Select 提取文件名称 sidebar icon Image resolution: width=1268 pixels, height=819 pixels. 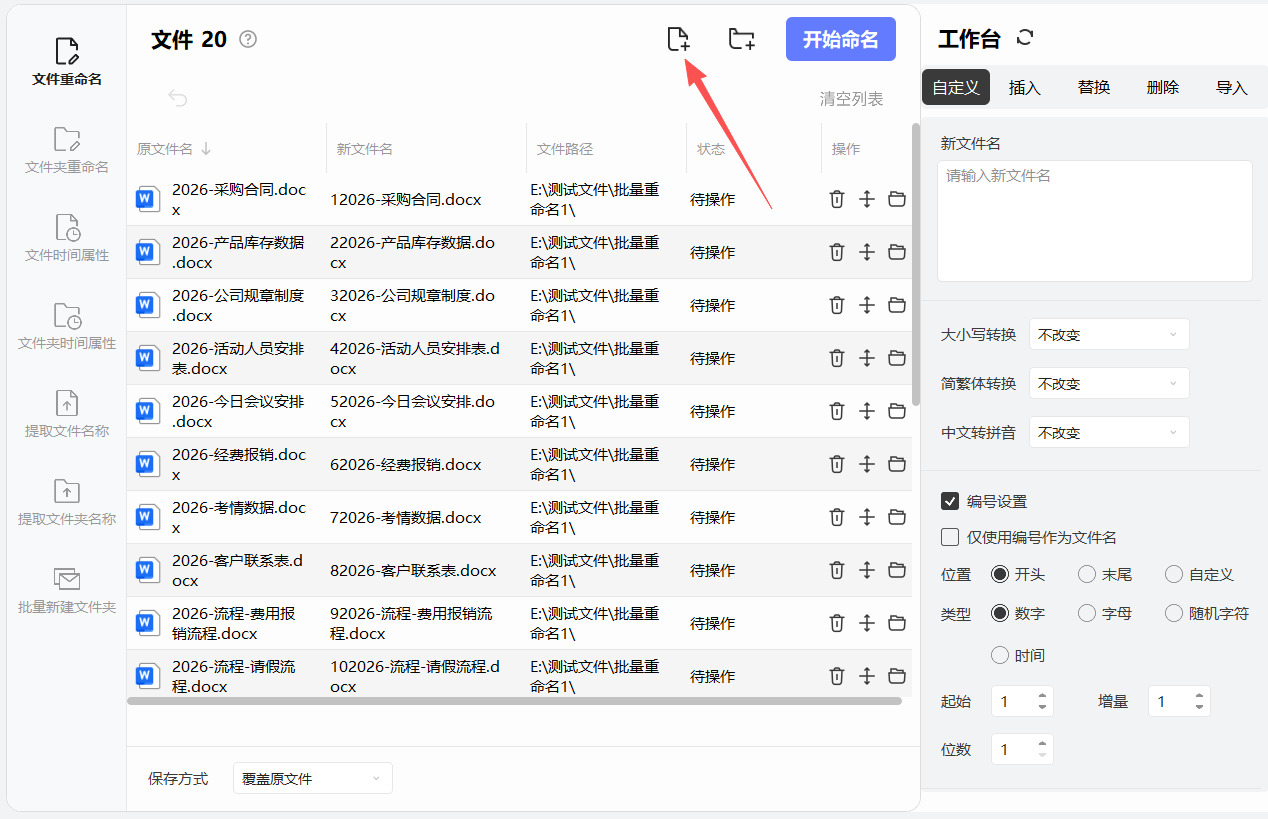(x=67, y=414)
